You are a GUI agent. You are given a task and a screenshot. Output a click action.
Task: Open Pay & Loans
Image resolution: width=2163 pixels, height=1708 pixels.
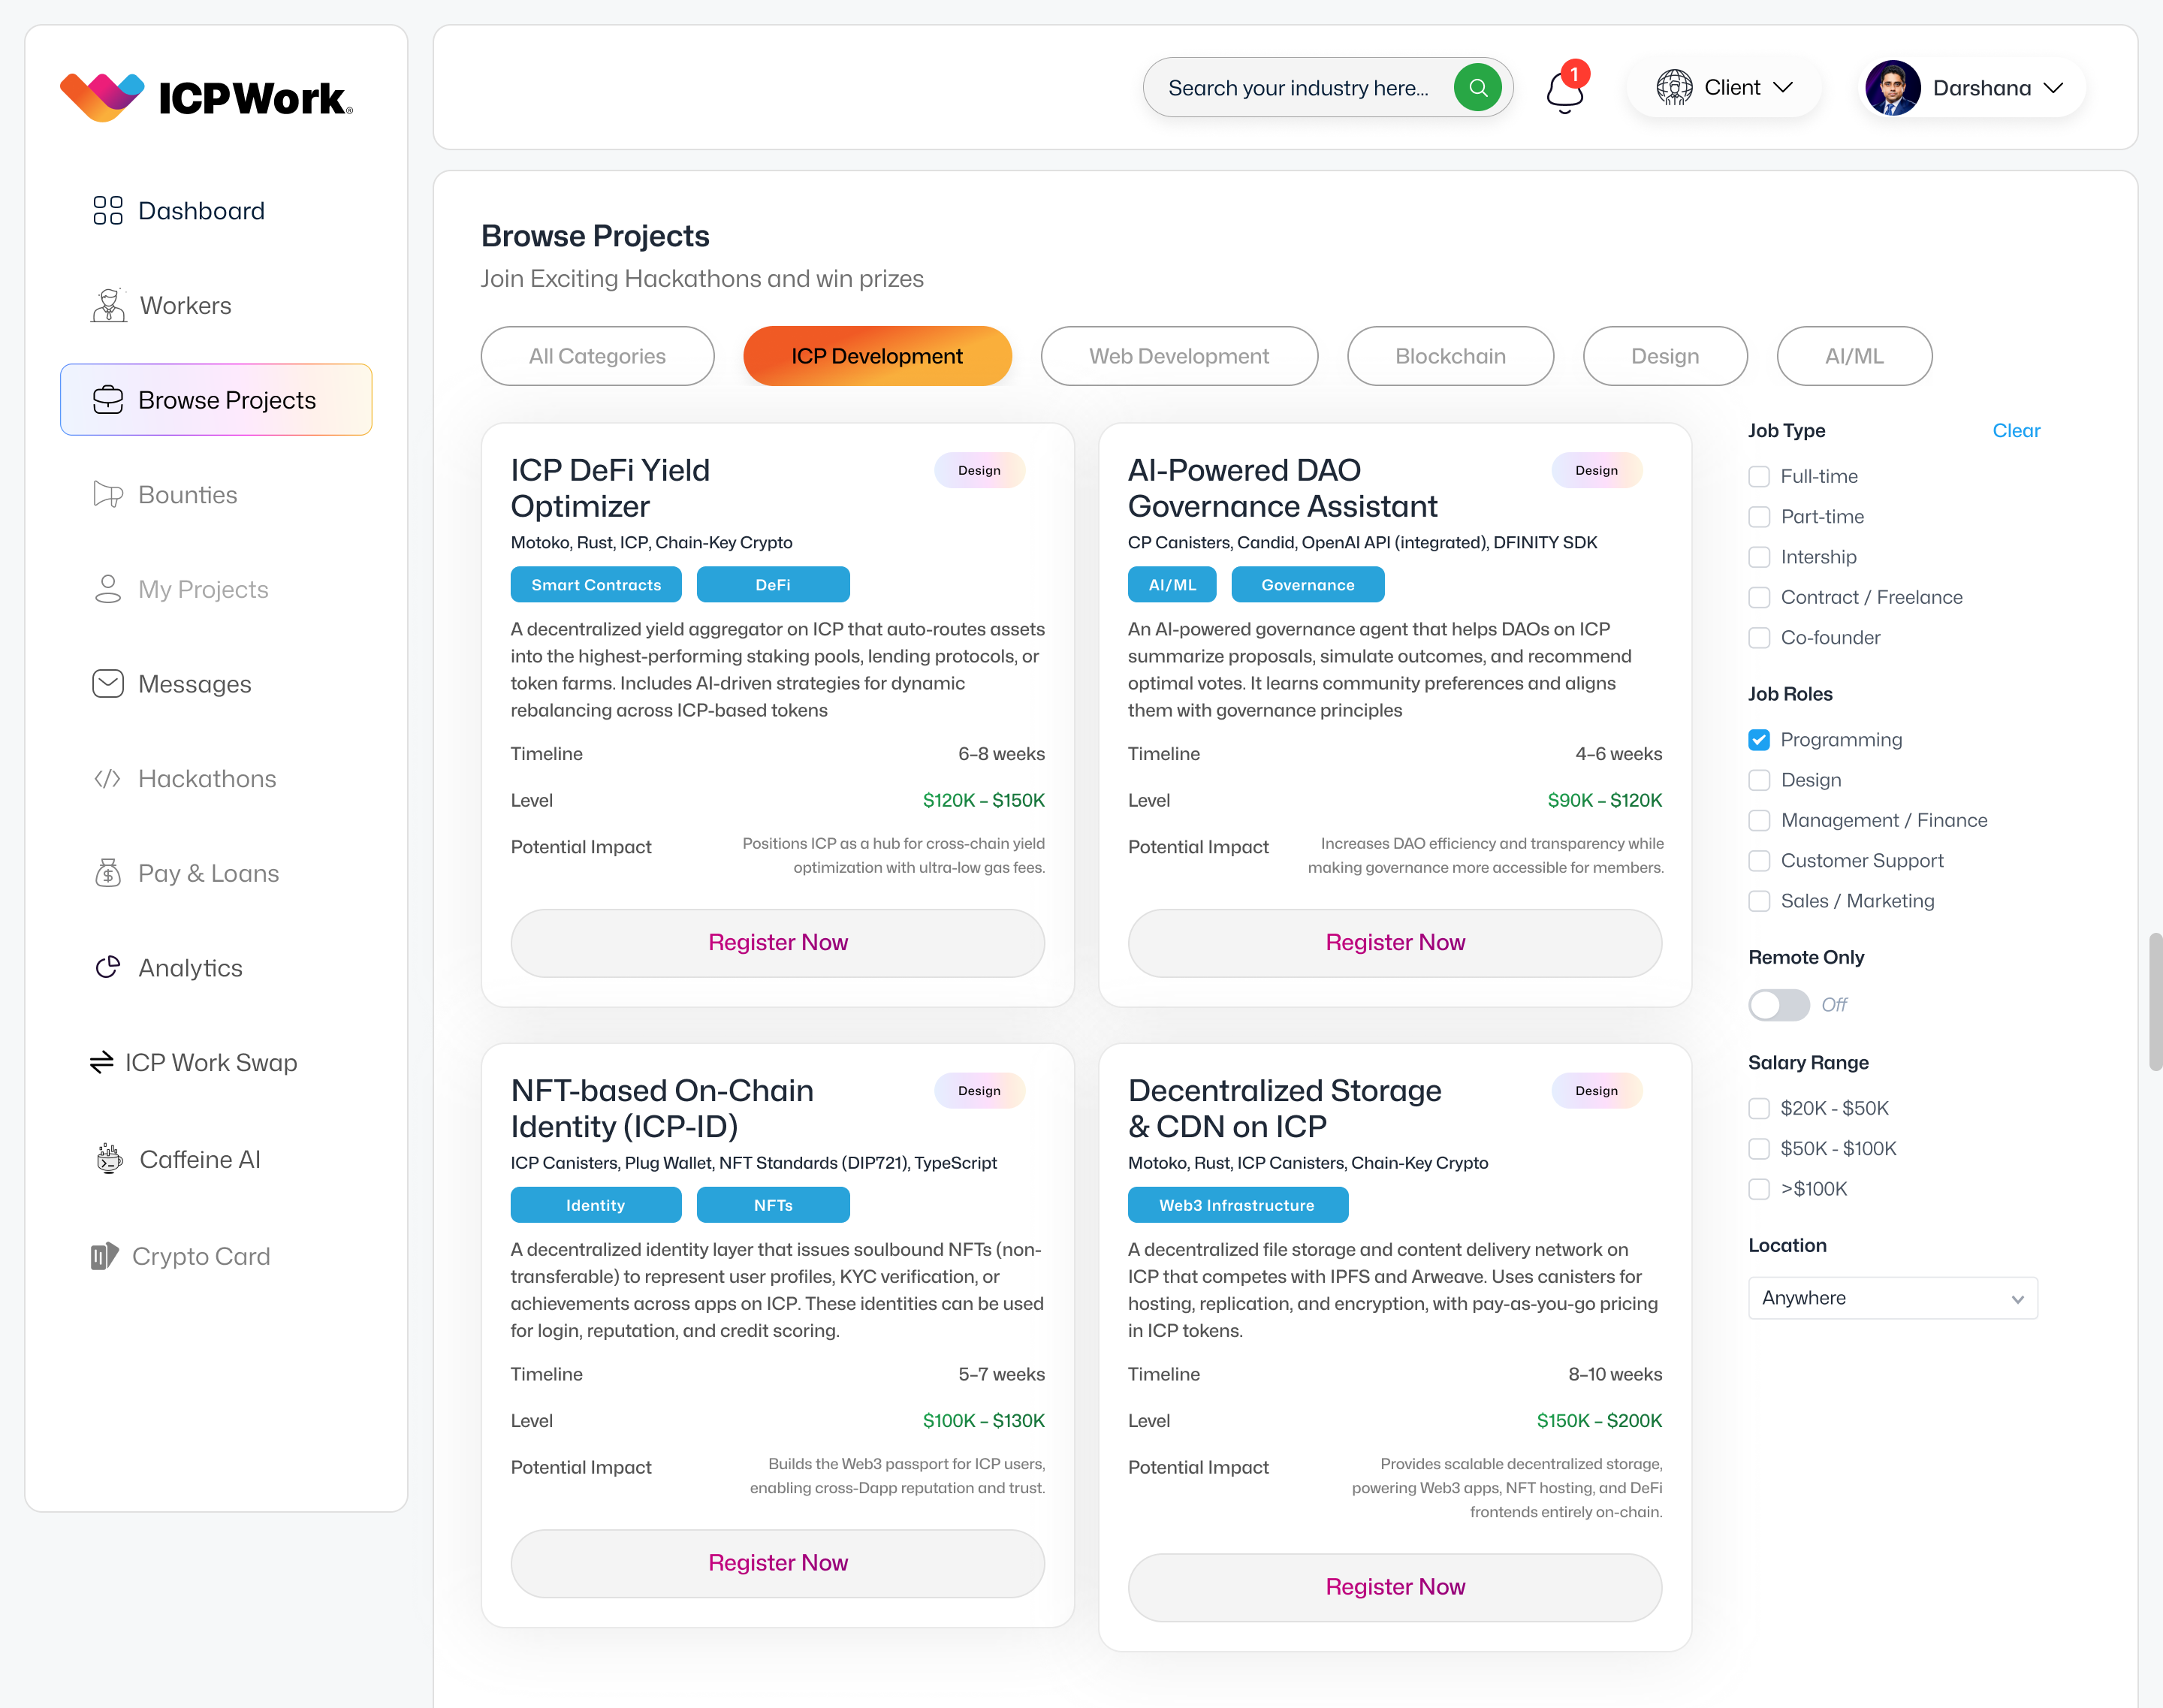[x=208, y=872]
